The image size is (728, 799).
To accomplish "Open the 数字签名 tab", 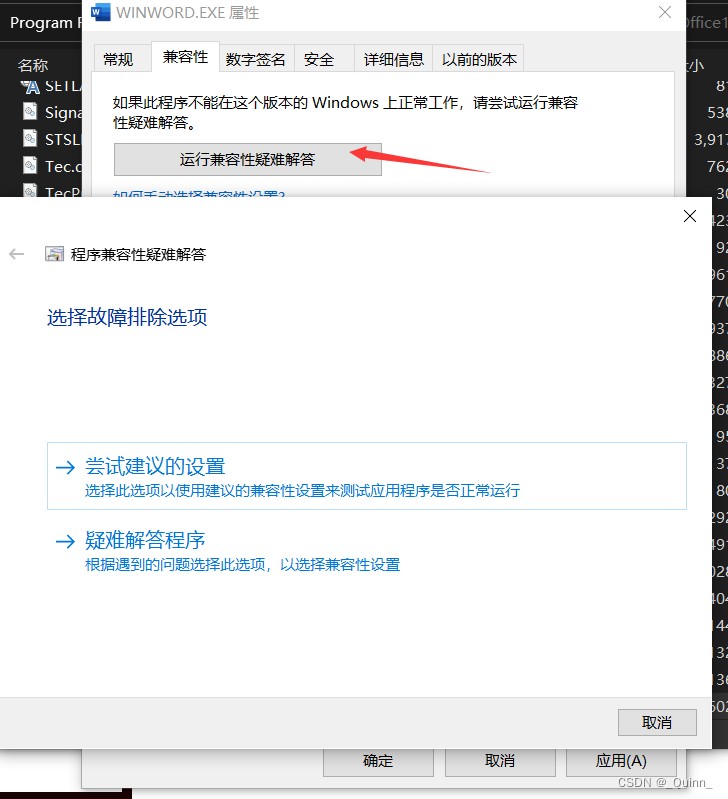I will (x=256, y=59).
